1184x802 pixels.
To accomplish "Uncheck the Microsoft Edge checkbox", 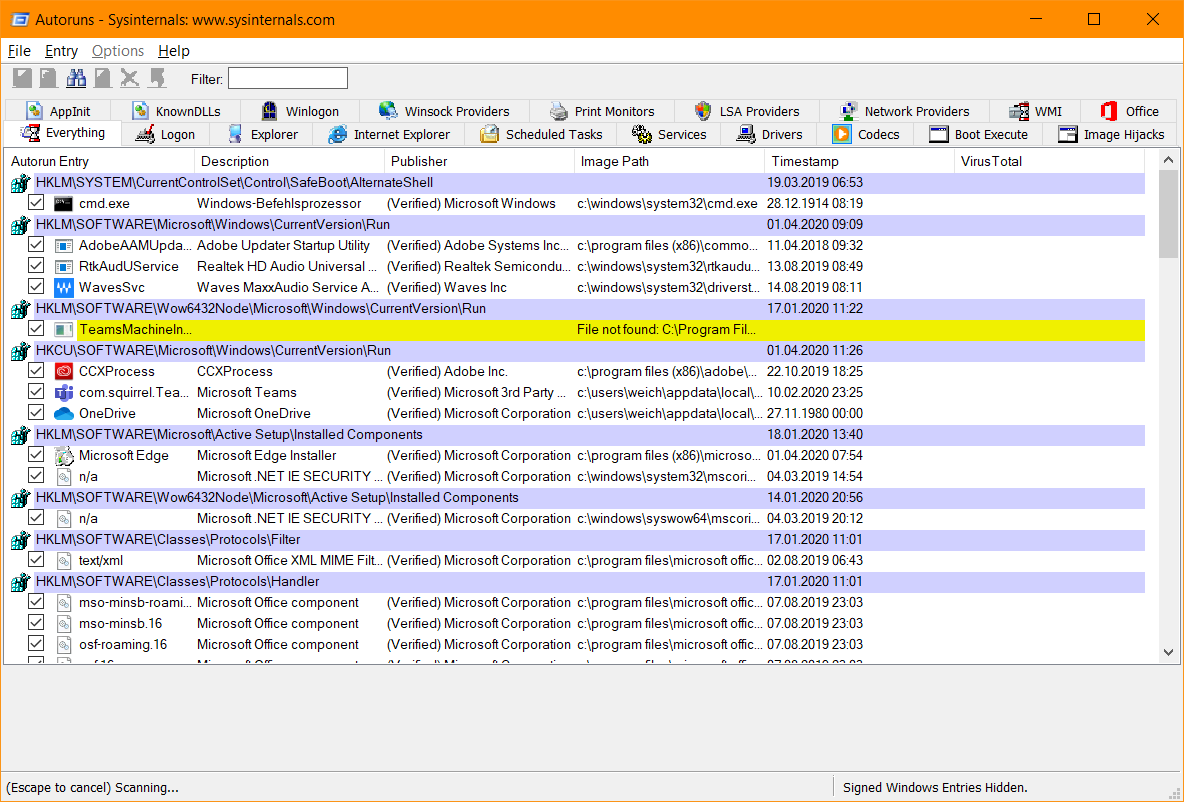I will coord(35,455).
